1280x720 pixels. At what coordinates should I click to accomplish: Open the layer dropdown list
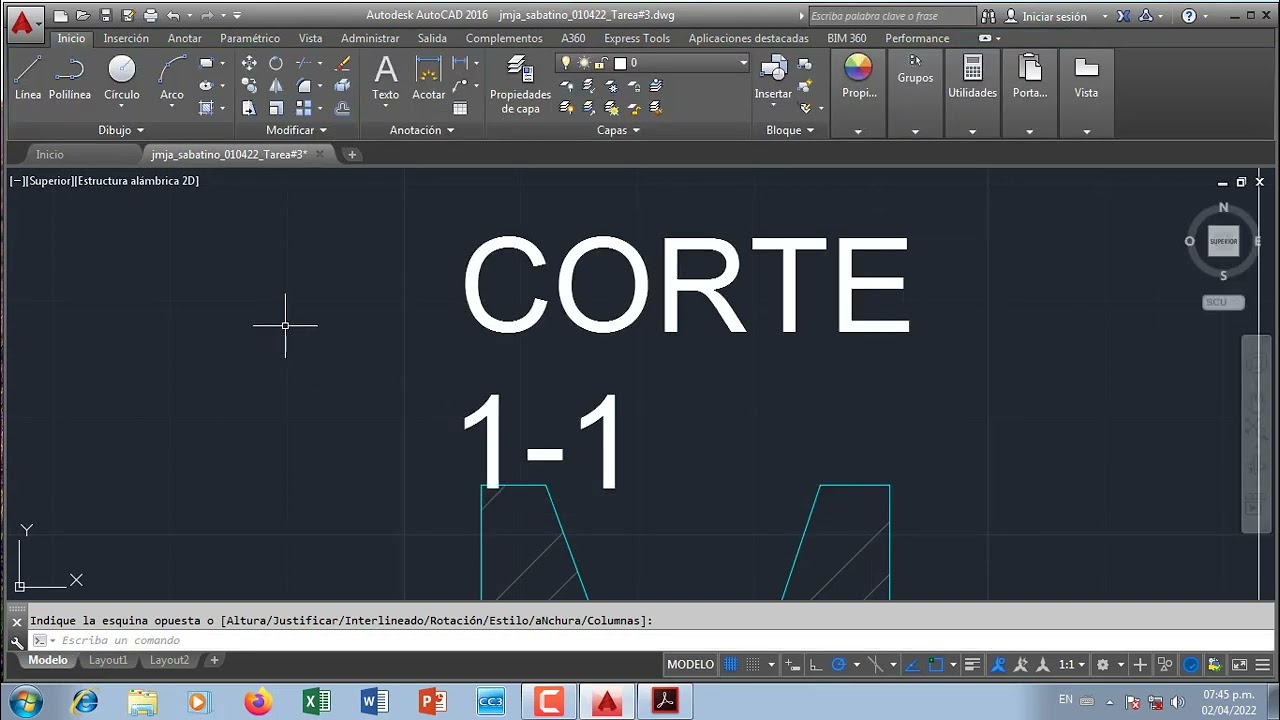click(x=743, y=63)
